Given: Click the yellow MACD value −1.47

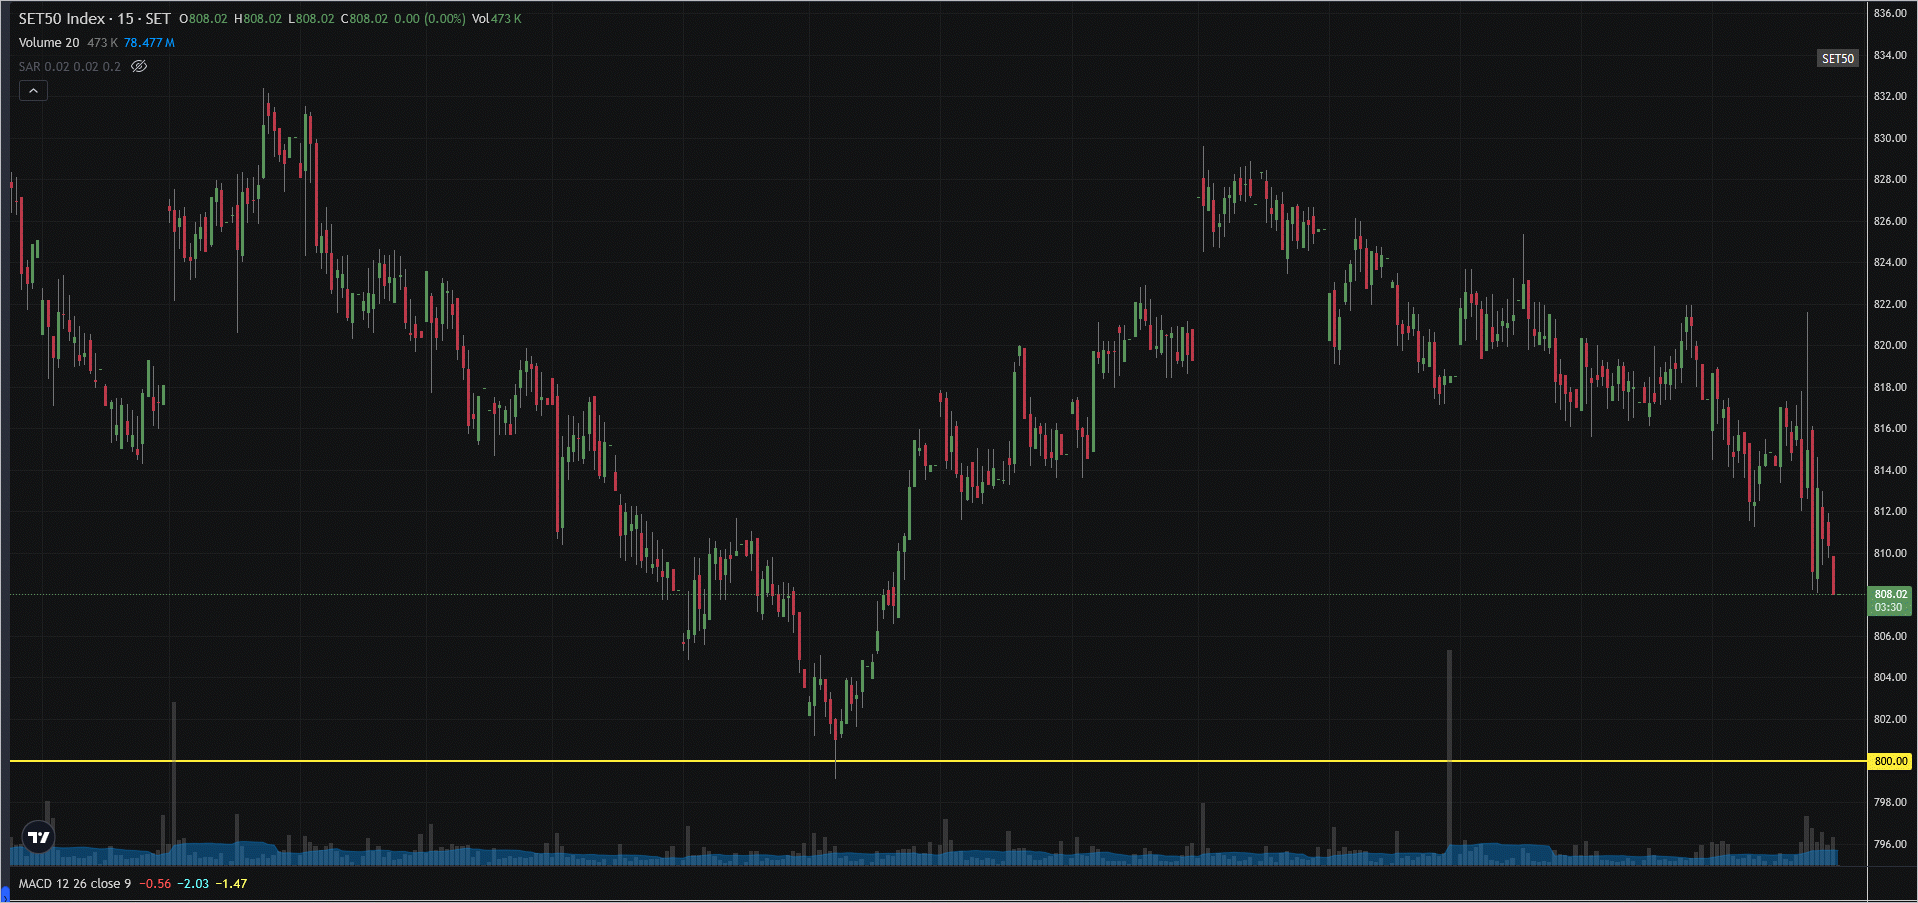Looking at the screenshot, I should [x=232, y=884].
